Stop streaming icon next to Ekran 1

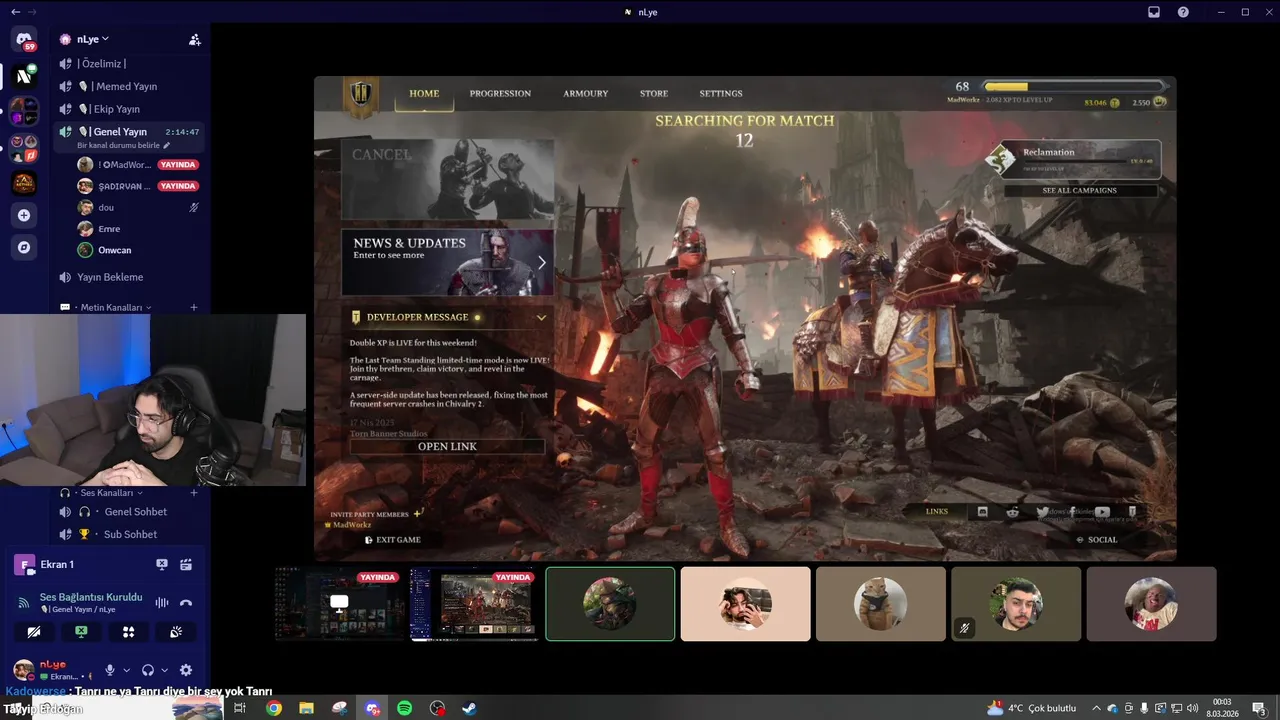click(x=162, y=565)
